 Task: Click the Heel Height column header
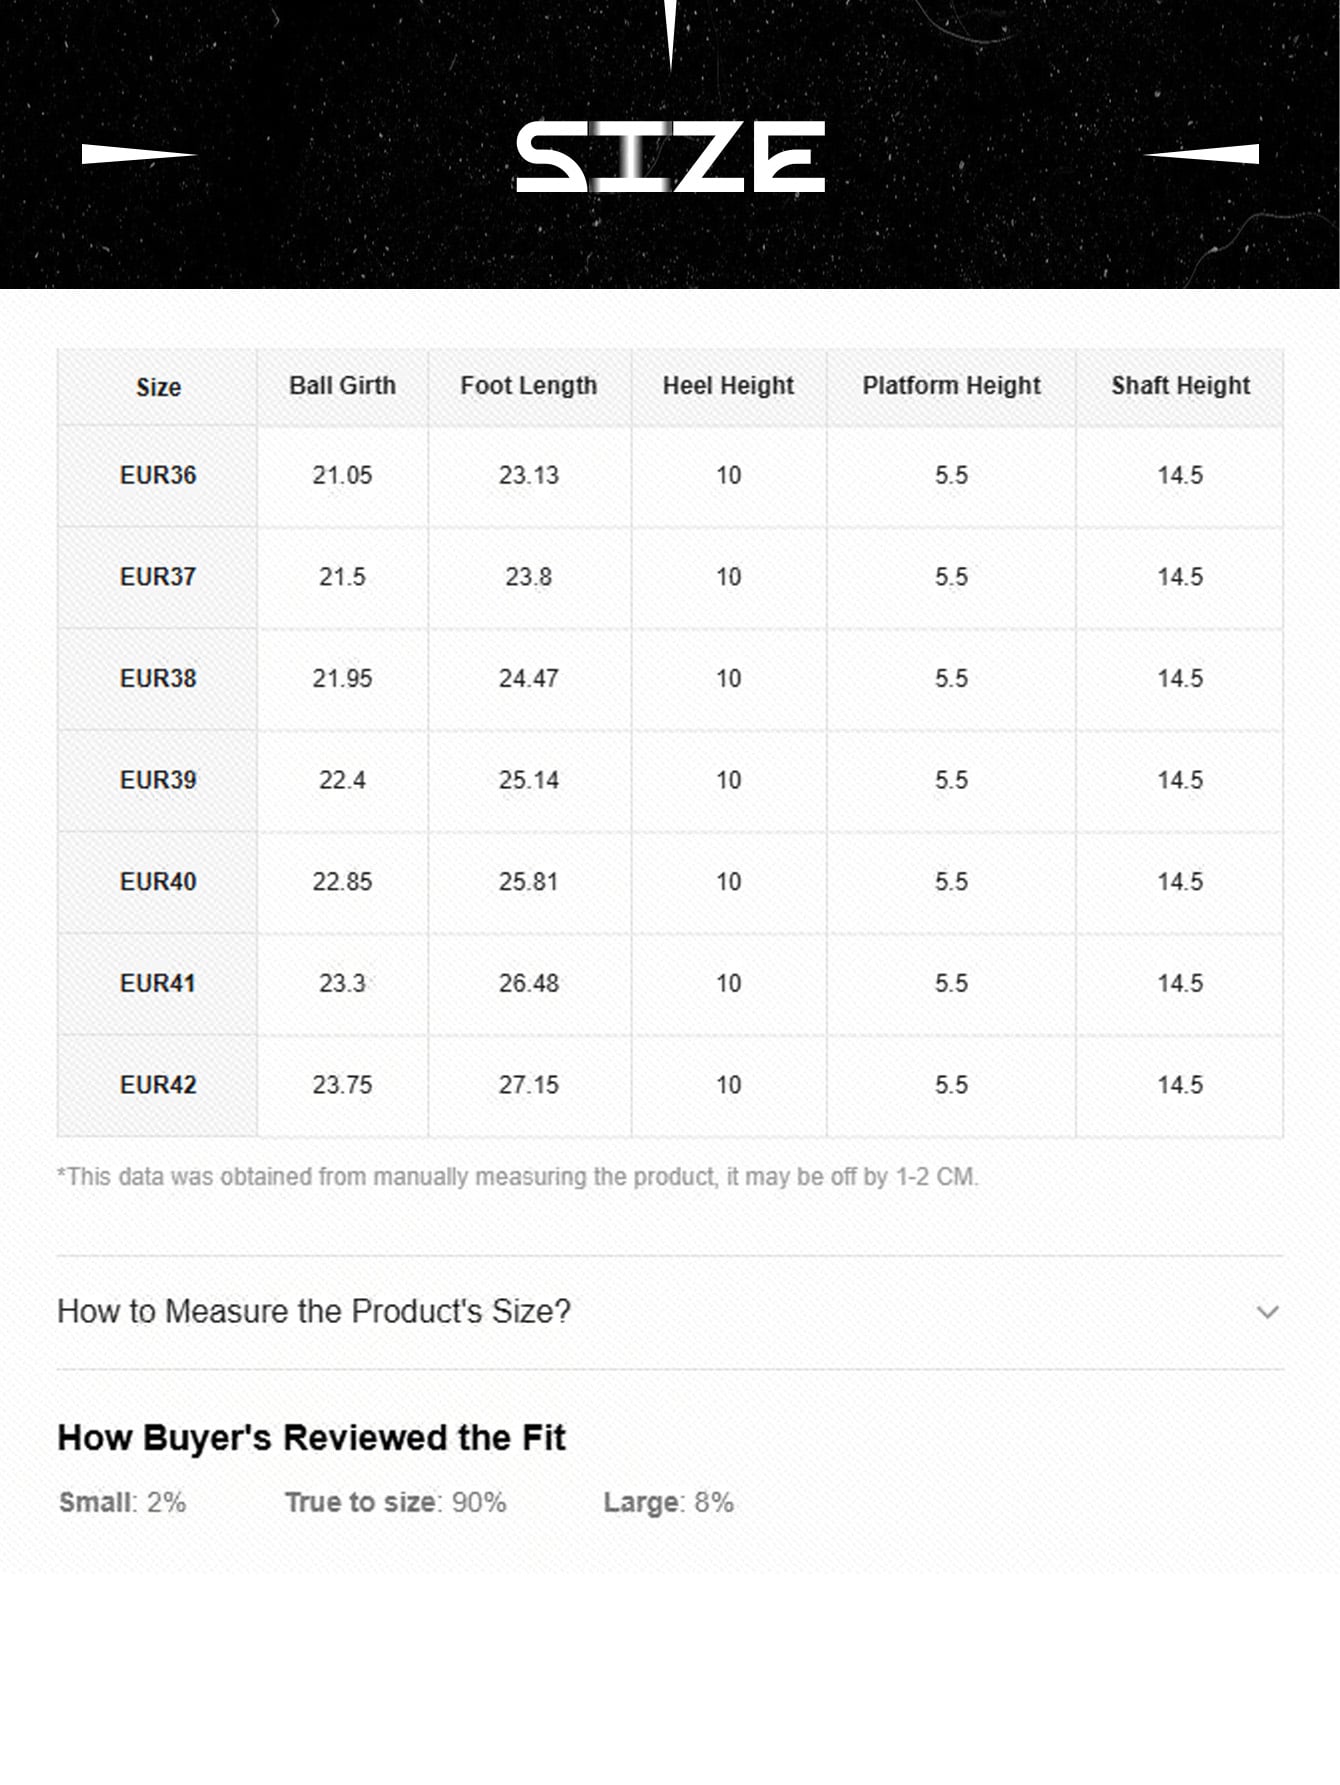coord(728,386)
